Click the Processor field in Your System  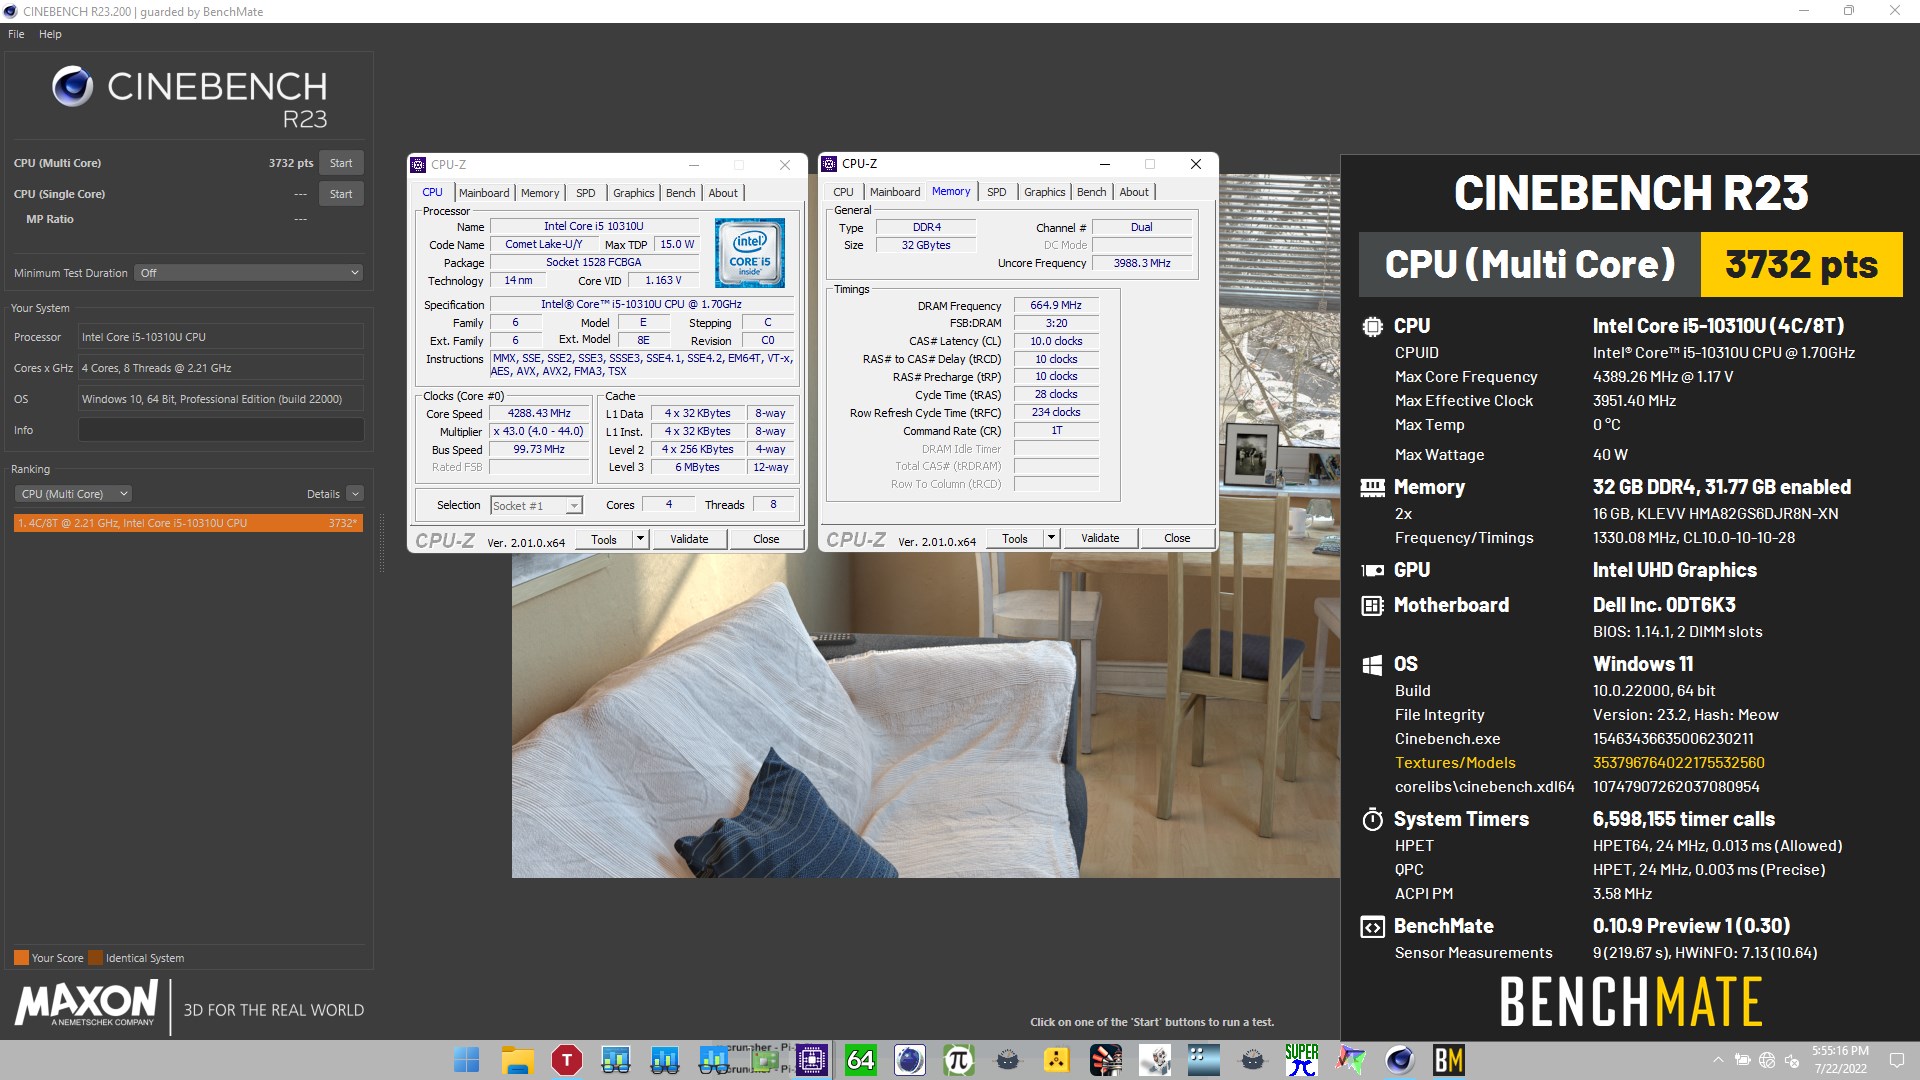[x=221, y=337]
